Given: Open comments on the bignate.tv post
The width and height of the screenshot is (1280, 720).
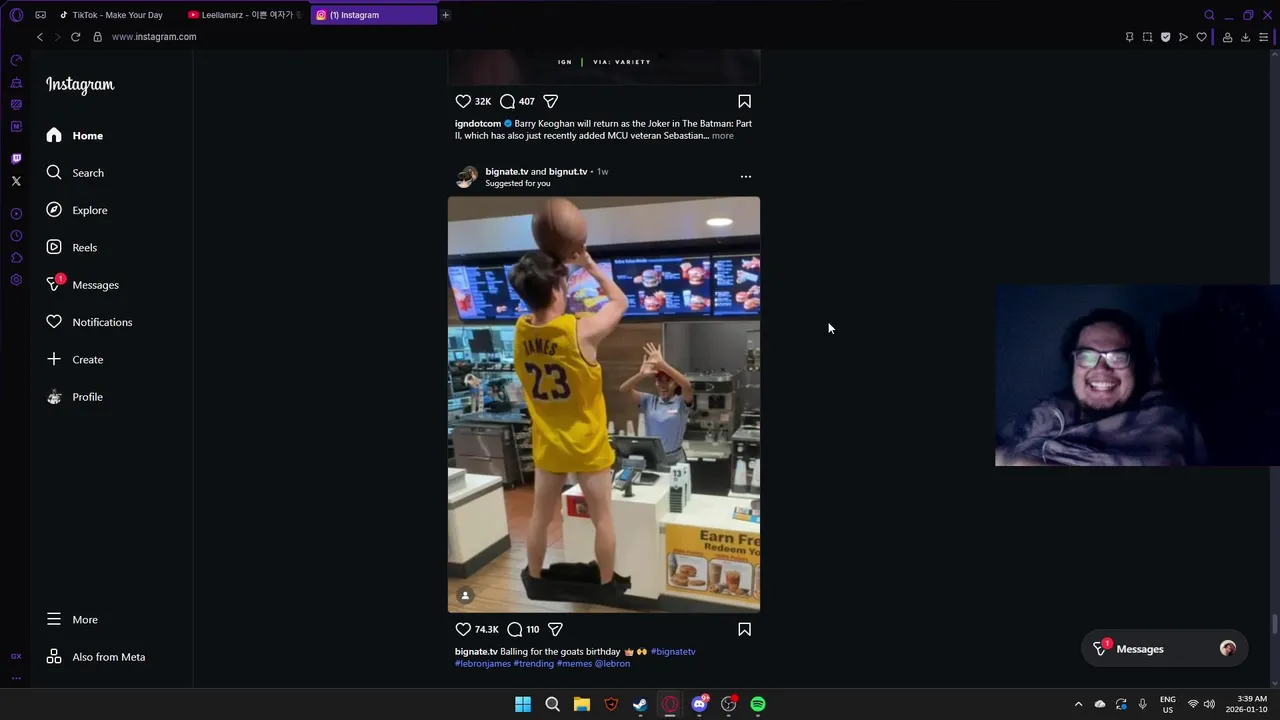Looking at the screenshot, I should coord(514,629).
